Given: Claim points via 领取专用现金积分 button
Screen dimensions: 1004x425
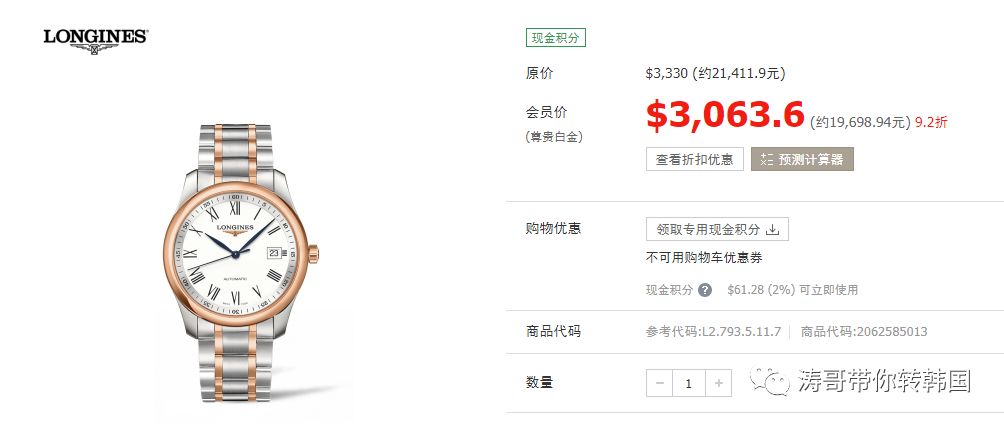Looking at the screenshot, I should click(x=717, y=229).
